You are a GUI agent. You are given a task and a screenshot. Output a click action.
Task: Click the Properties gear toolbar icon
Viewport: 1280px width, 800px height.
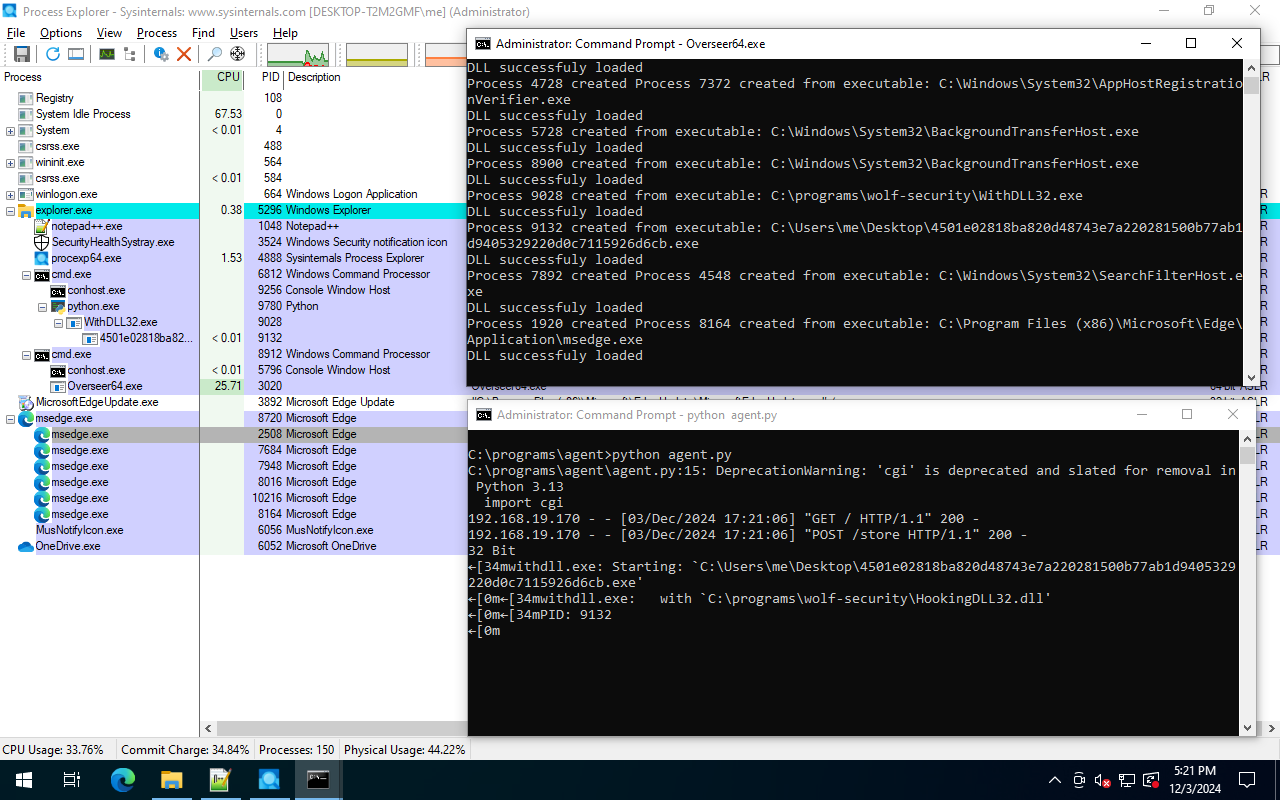161,54
